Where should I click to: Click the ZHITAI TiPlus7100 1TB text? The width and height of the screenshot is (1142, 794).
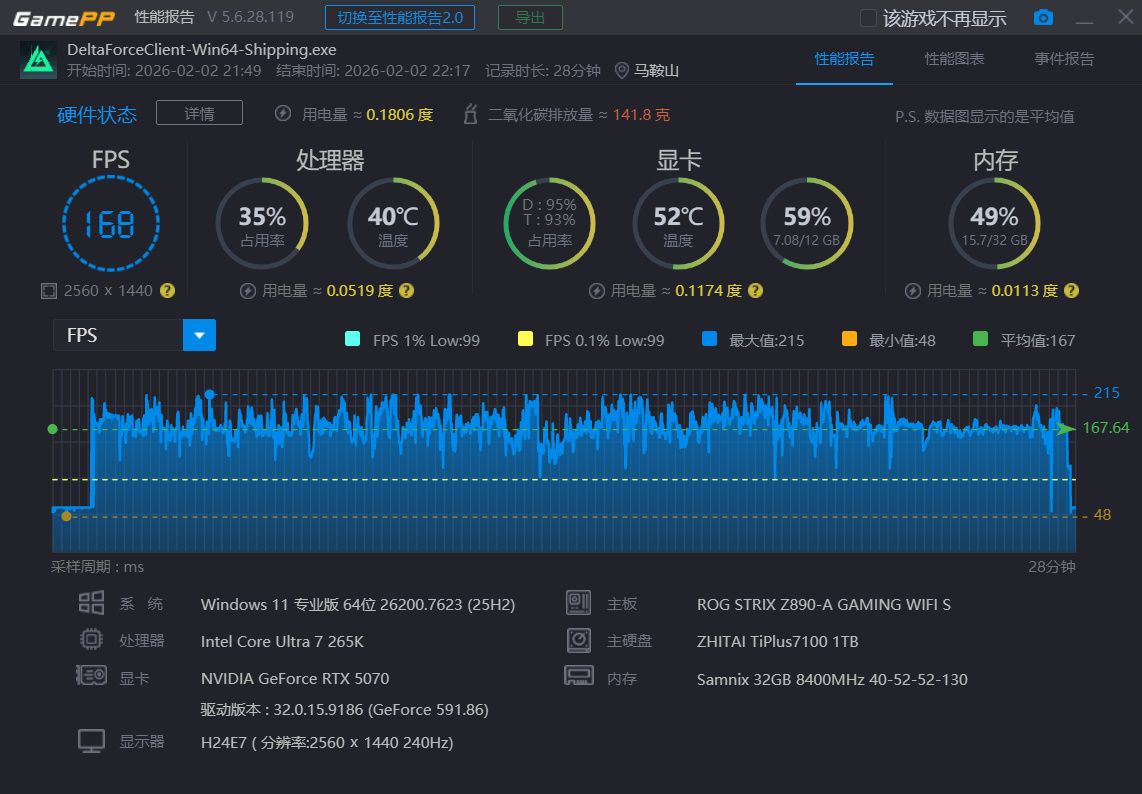point(778,642)
